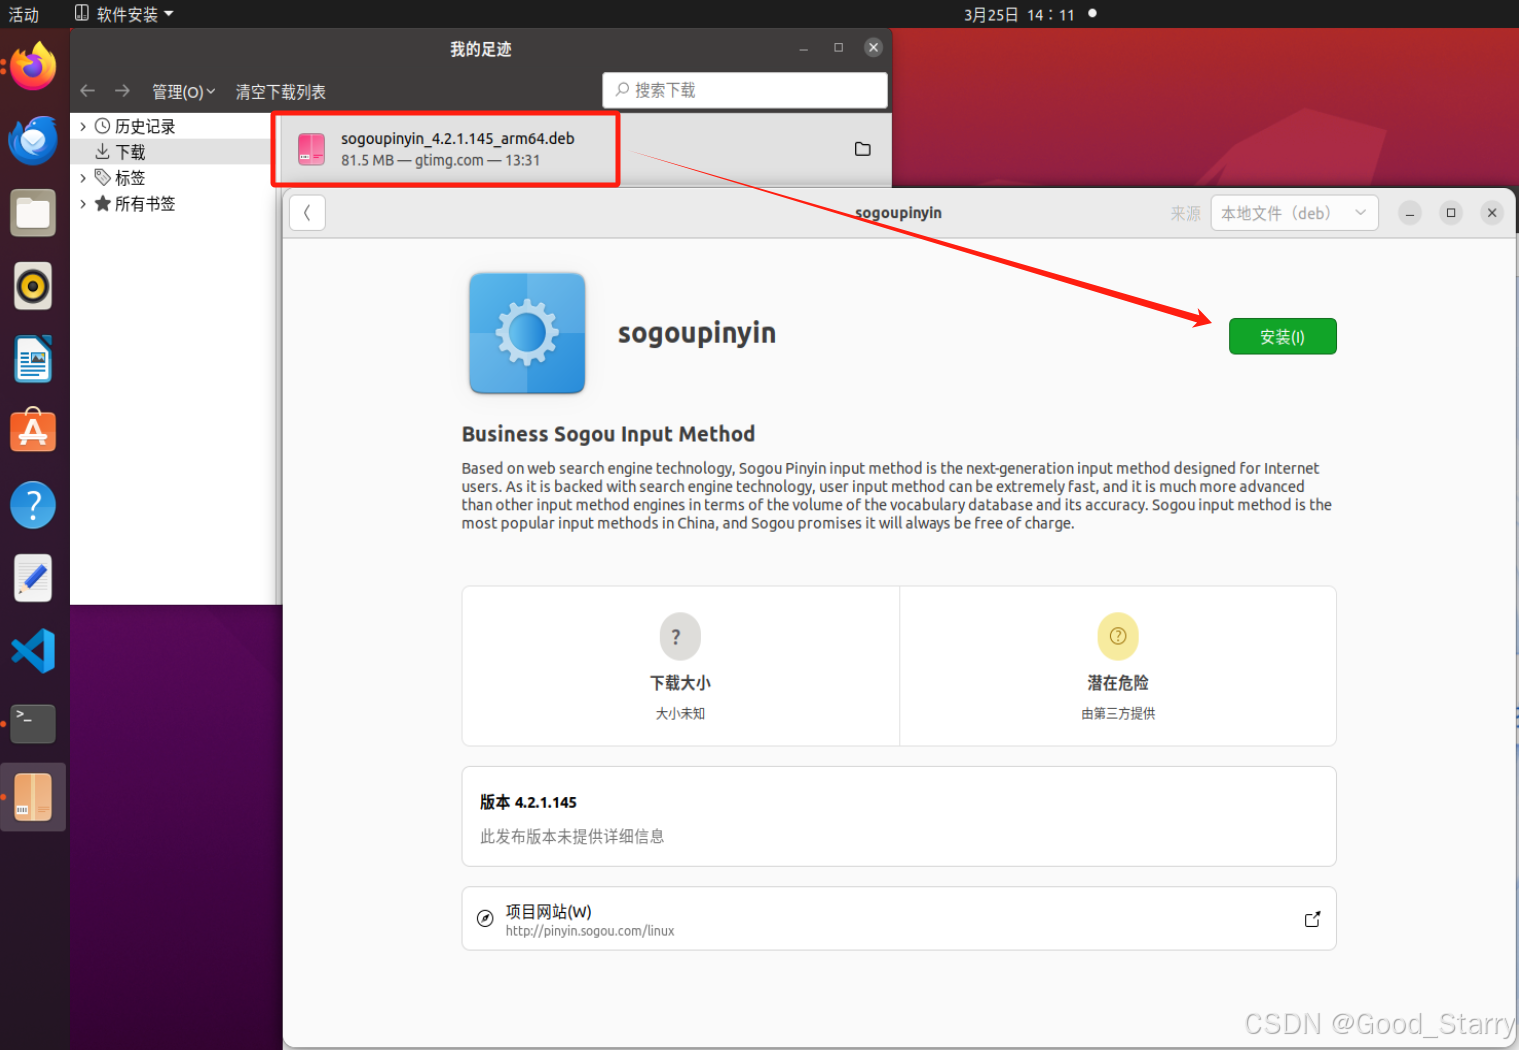Click the sogoupinyin gear application icon
The height and width of the screenshot is (1050, 1519).
pyautogui.click(x=527, y=333)
